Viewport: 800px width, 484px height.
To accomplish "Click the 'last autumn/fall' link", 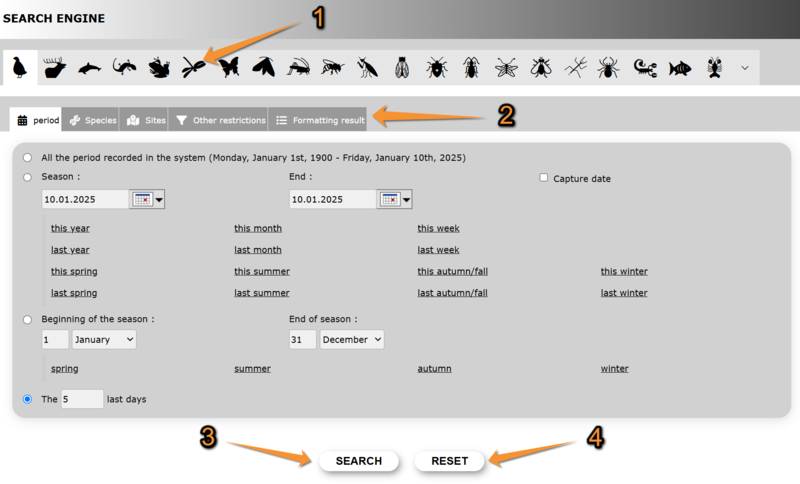I will click(x=453, y=293).
